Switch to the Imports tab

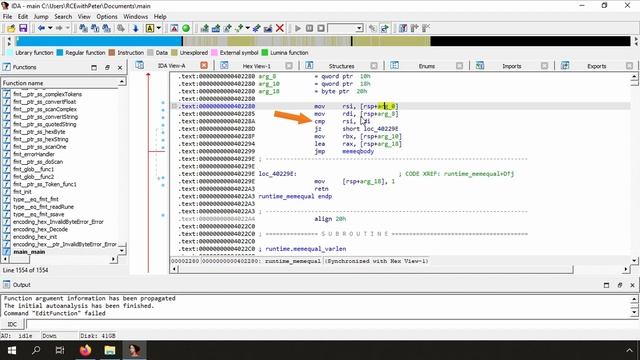[x=511, y=66]
